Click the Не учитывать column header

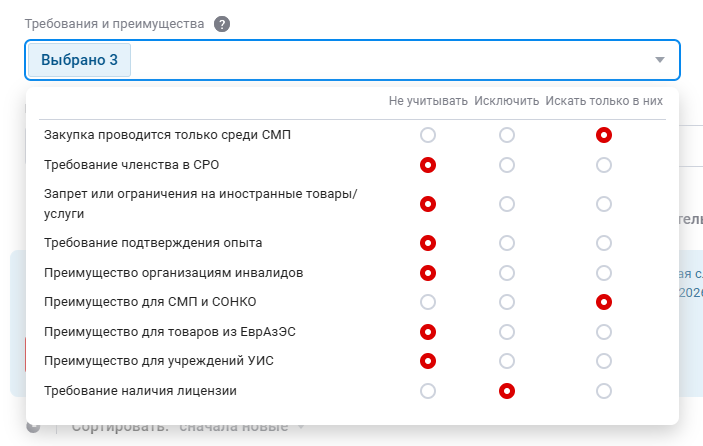pos(428,101)
